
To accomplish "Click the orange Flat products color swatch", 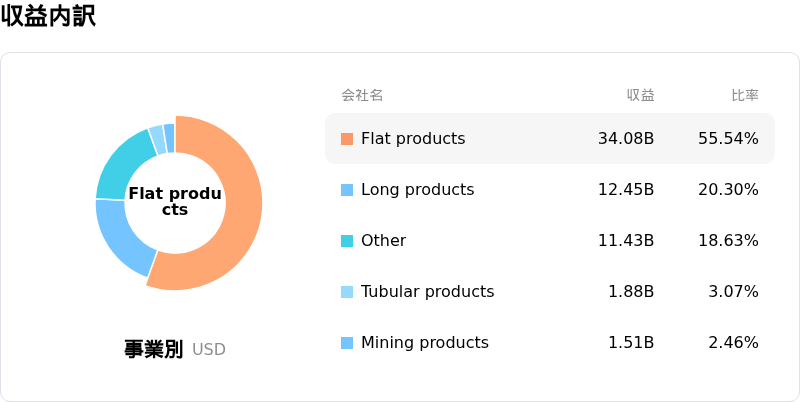I will click(347, 139).
